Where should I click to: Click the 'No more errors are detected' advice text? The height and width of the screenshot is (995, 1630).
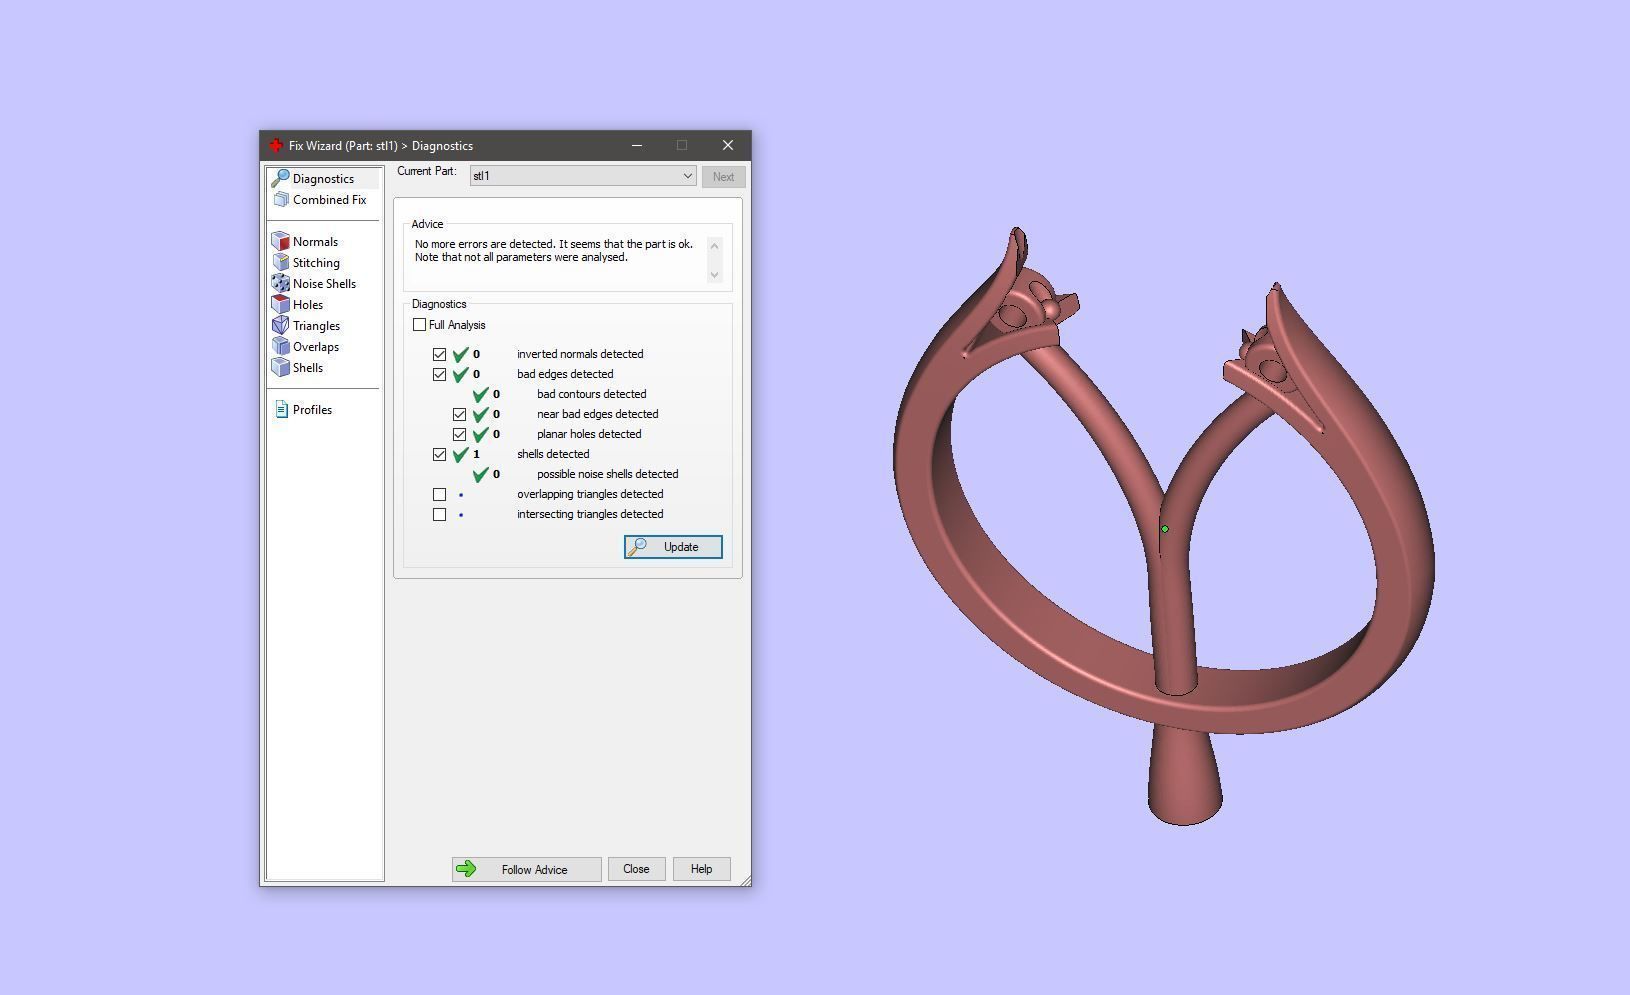pyautogui.click(x=554, y=251)
